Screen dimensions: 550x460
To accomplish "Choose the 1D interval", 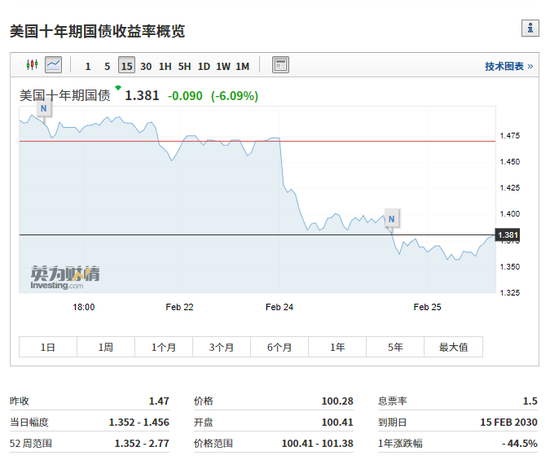I will point(204,66).
